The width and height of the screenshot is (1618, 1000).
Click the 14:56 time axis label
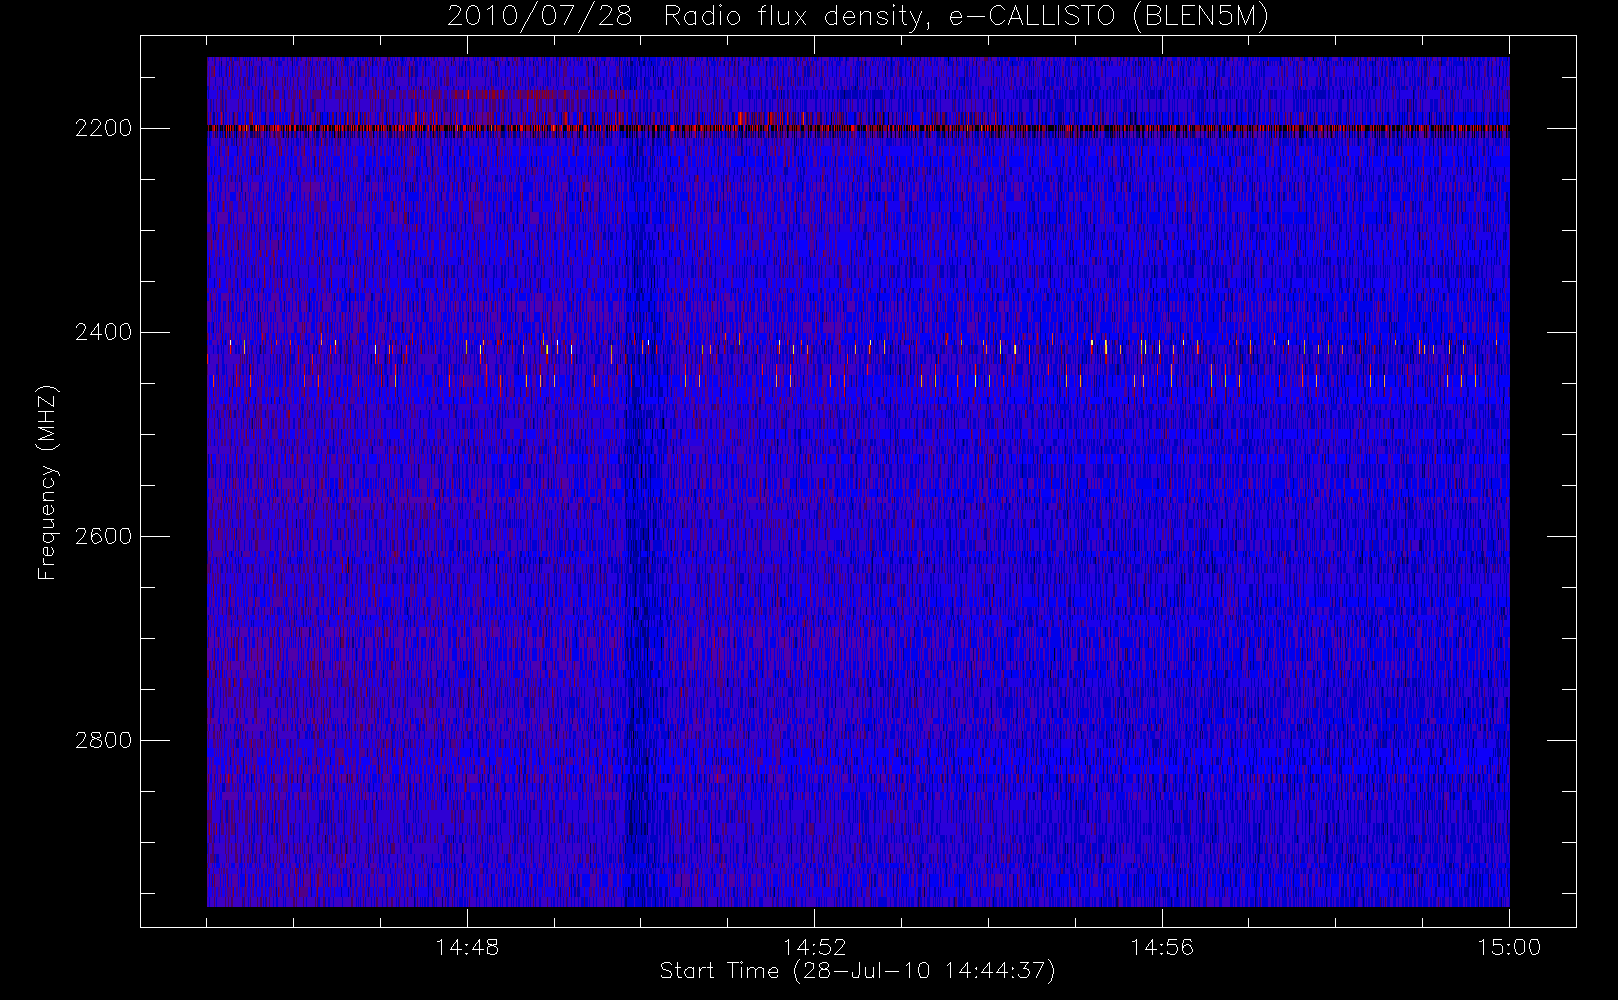[1162, 947]
